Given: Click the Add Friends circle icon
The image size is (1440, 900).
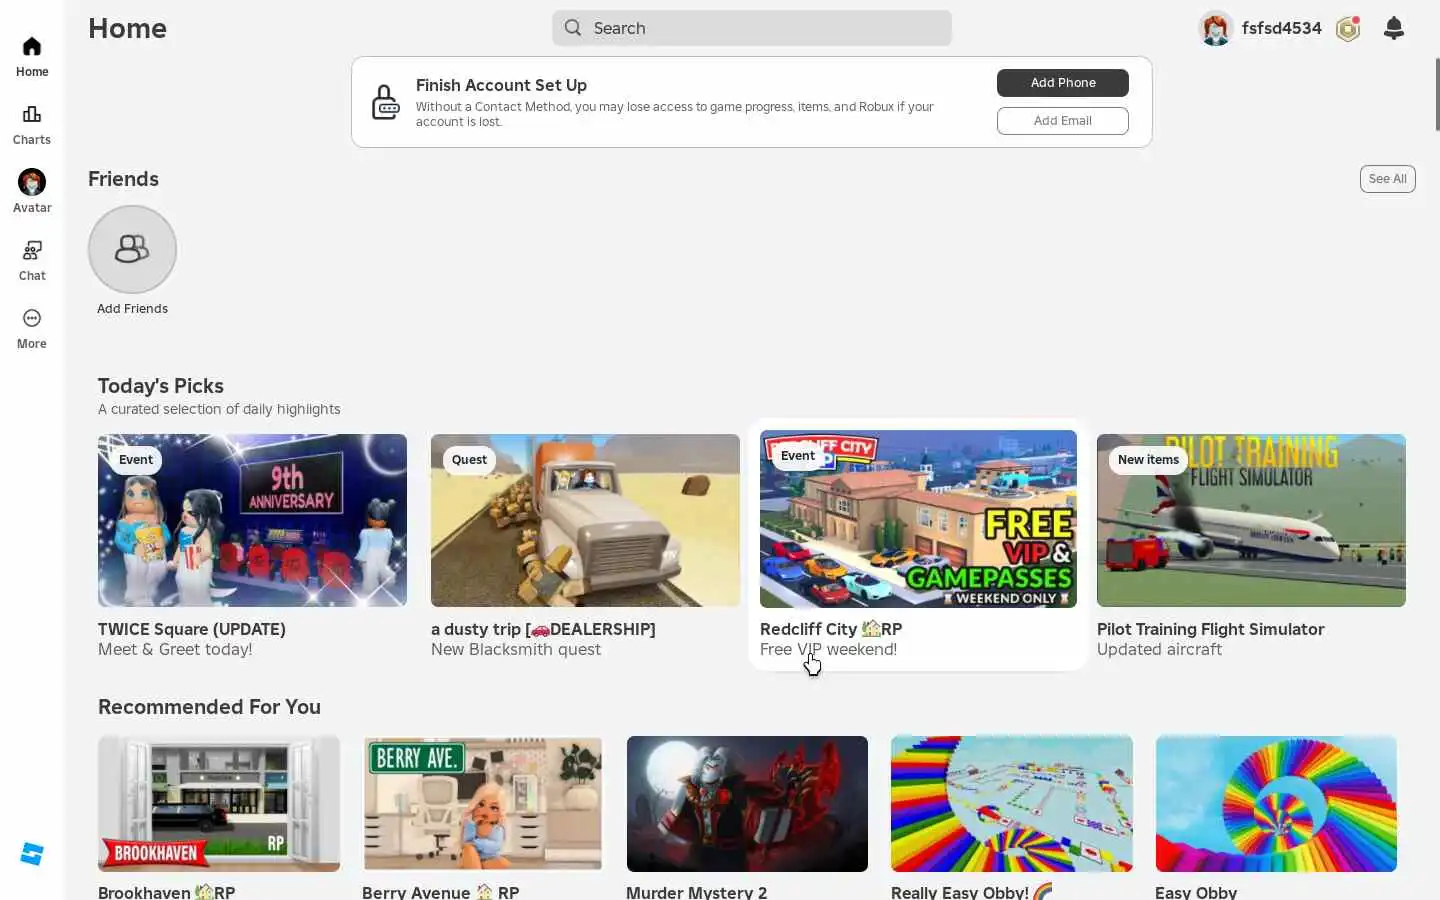Looking at the screenshot, I should (x=132, y=249).
